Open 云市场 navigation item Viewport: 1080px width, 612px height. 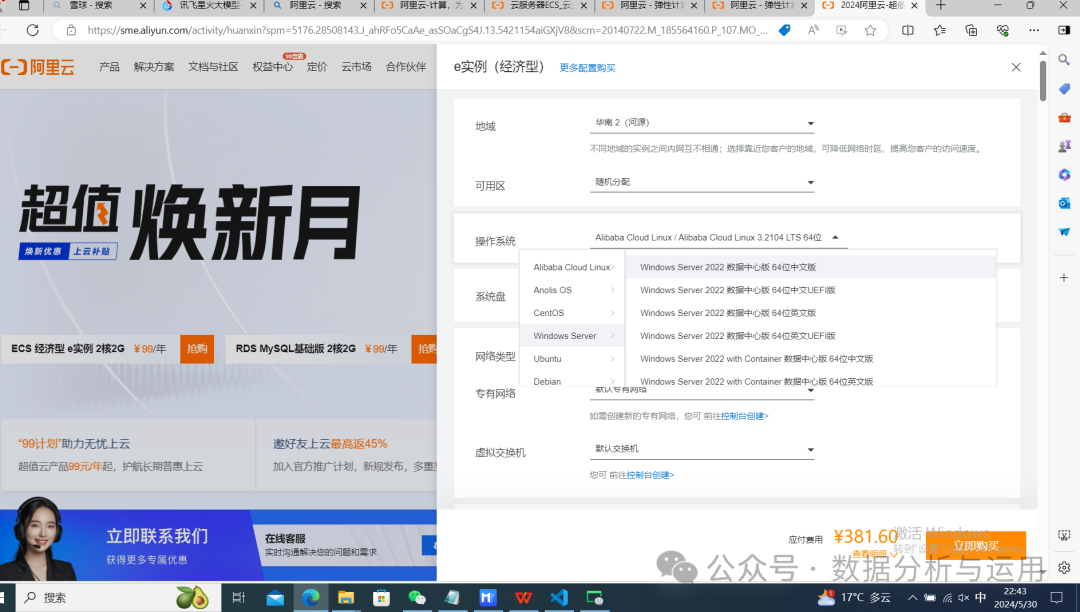(x=356, y=67)
